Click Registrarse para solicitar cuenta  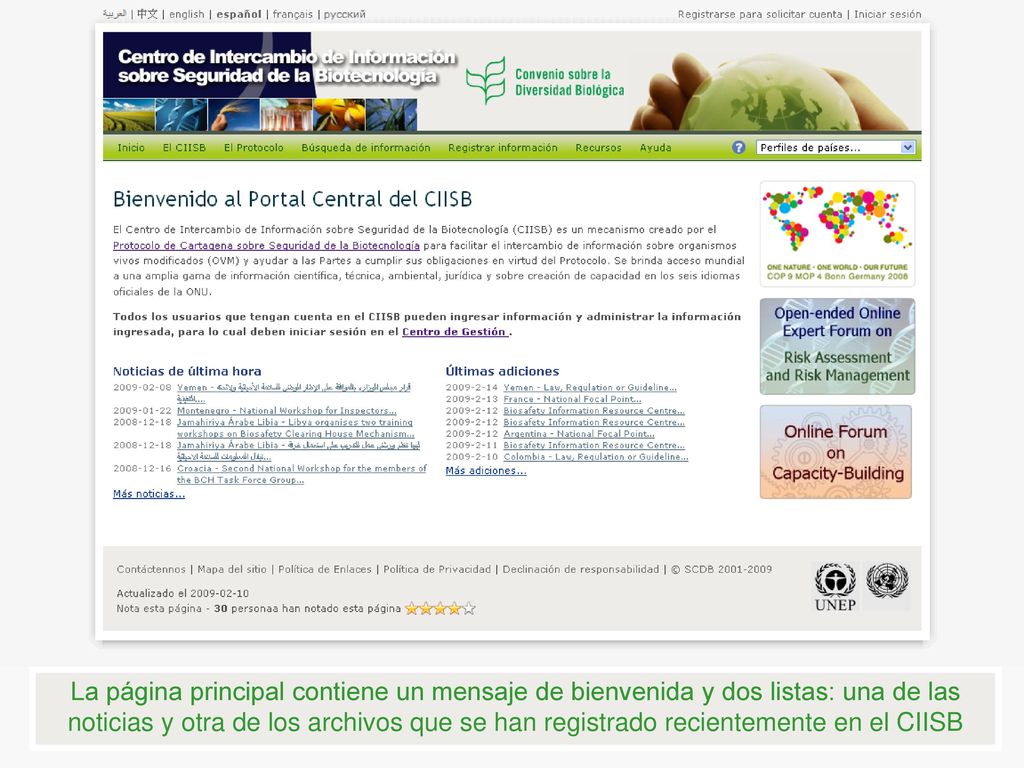(760, 14)
